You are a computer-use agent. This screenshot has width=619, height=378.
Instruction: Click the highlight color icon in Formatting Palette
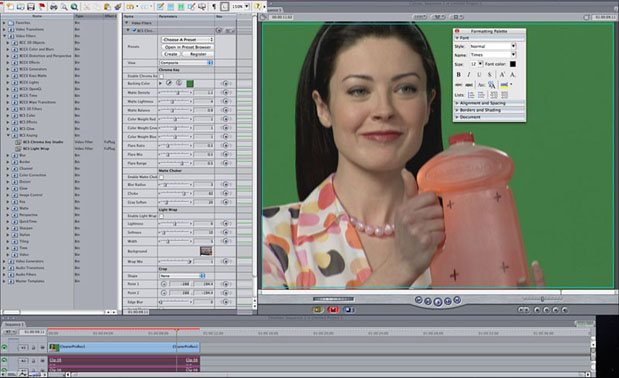tap(504, 84)
